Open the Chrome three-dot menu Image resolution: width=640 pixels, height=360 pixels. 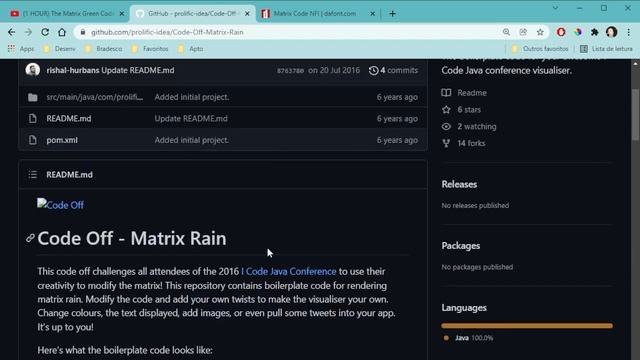tap(629, 32)
